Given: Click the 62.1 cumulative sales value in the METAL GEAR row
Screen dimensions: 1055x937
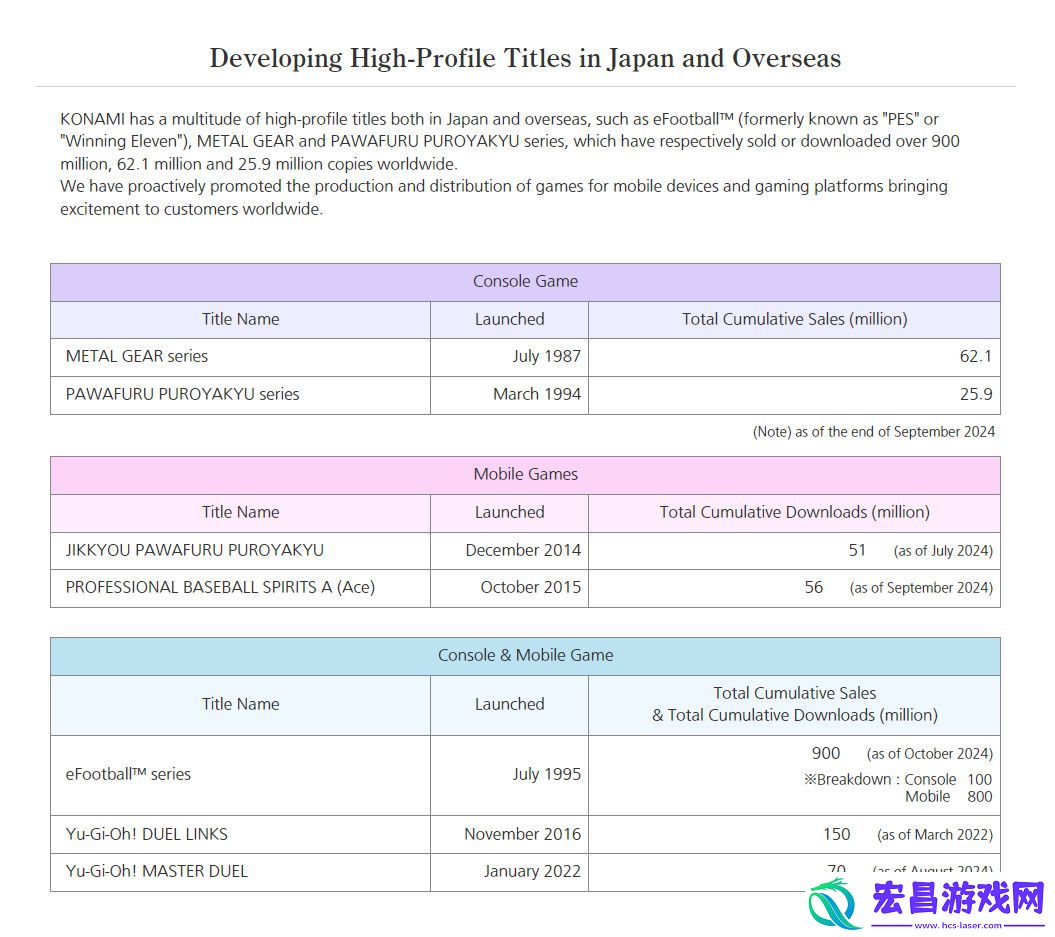Looking at the screenshot, I should tap(976, 357).
